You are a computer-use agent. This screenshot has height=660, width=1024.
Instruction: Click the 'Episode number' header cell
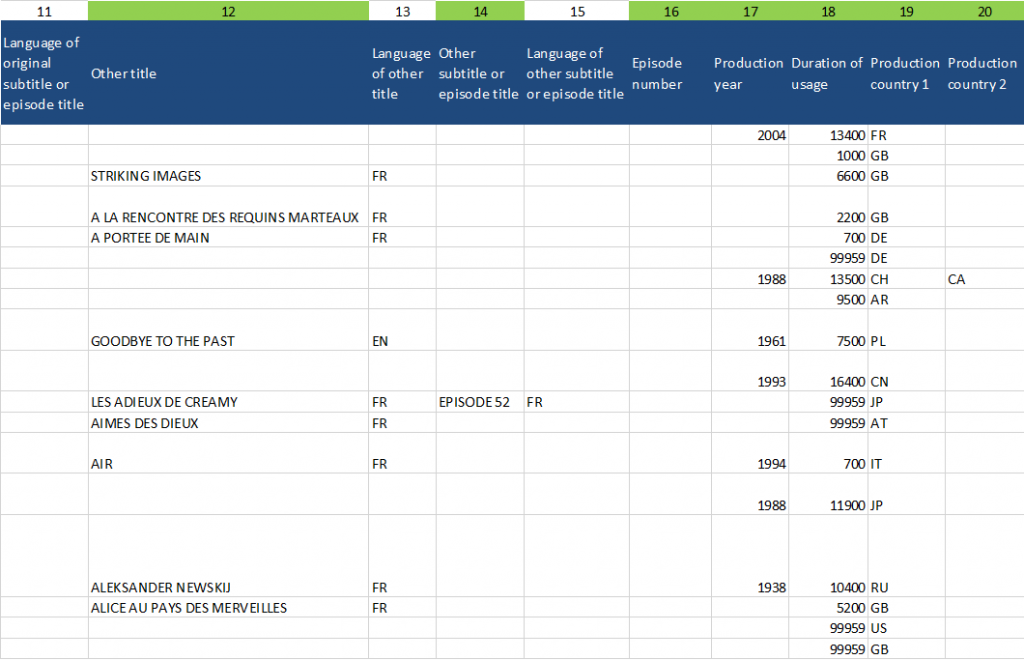tap(670, 73)
